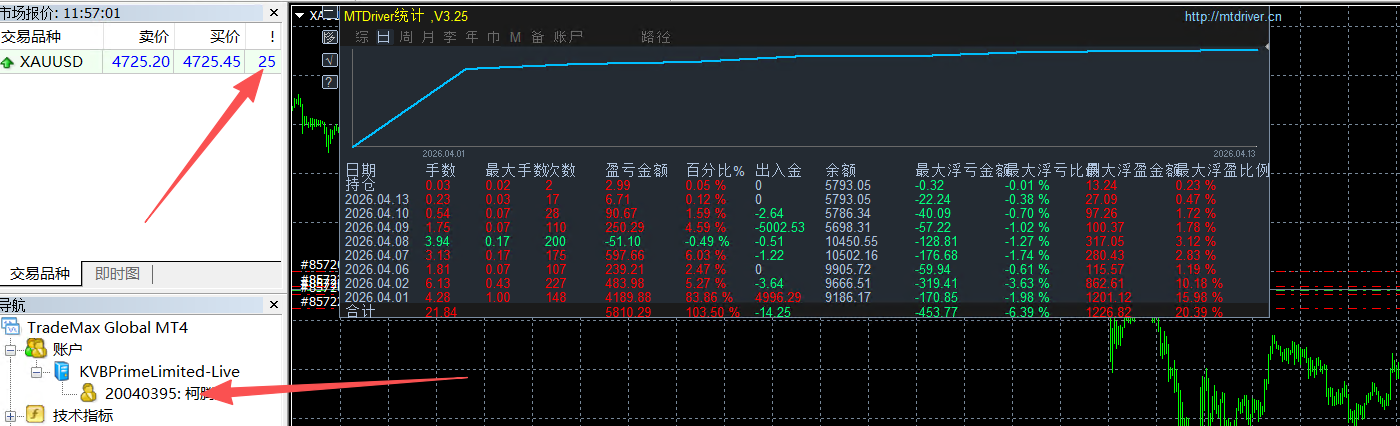Click the balance value 10450.55
The height and width of the screenshot is (426, 1400).
coord(851,241)
